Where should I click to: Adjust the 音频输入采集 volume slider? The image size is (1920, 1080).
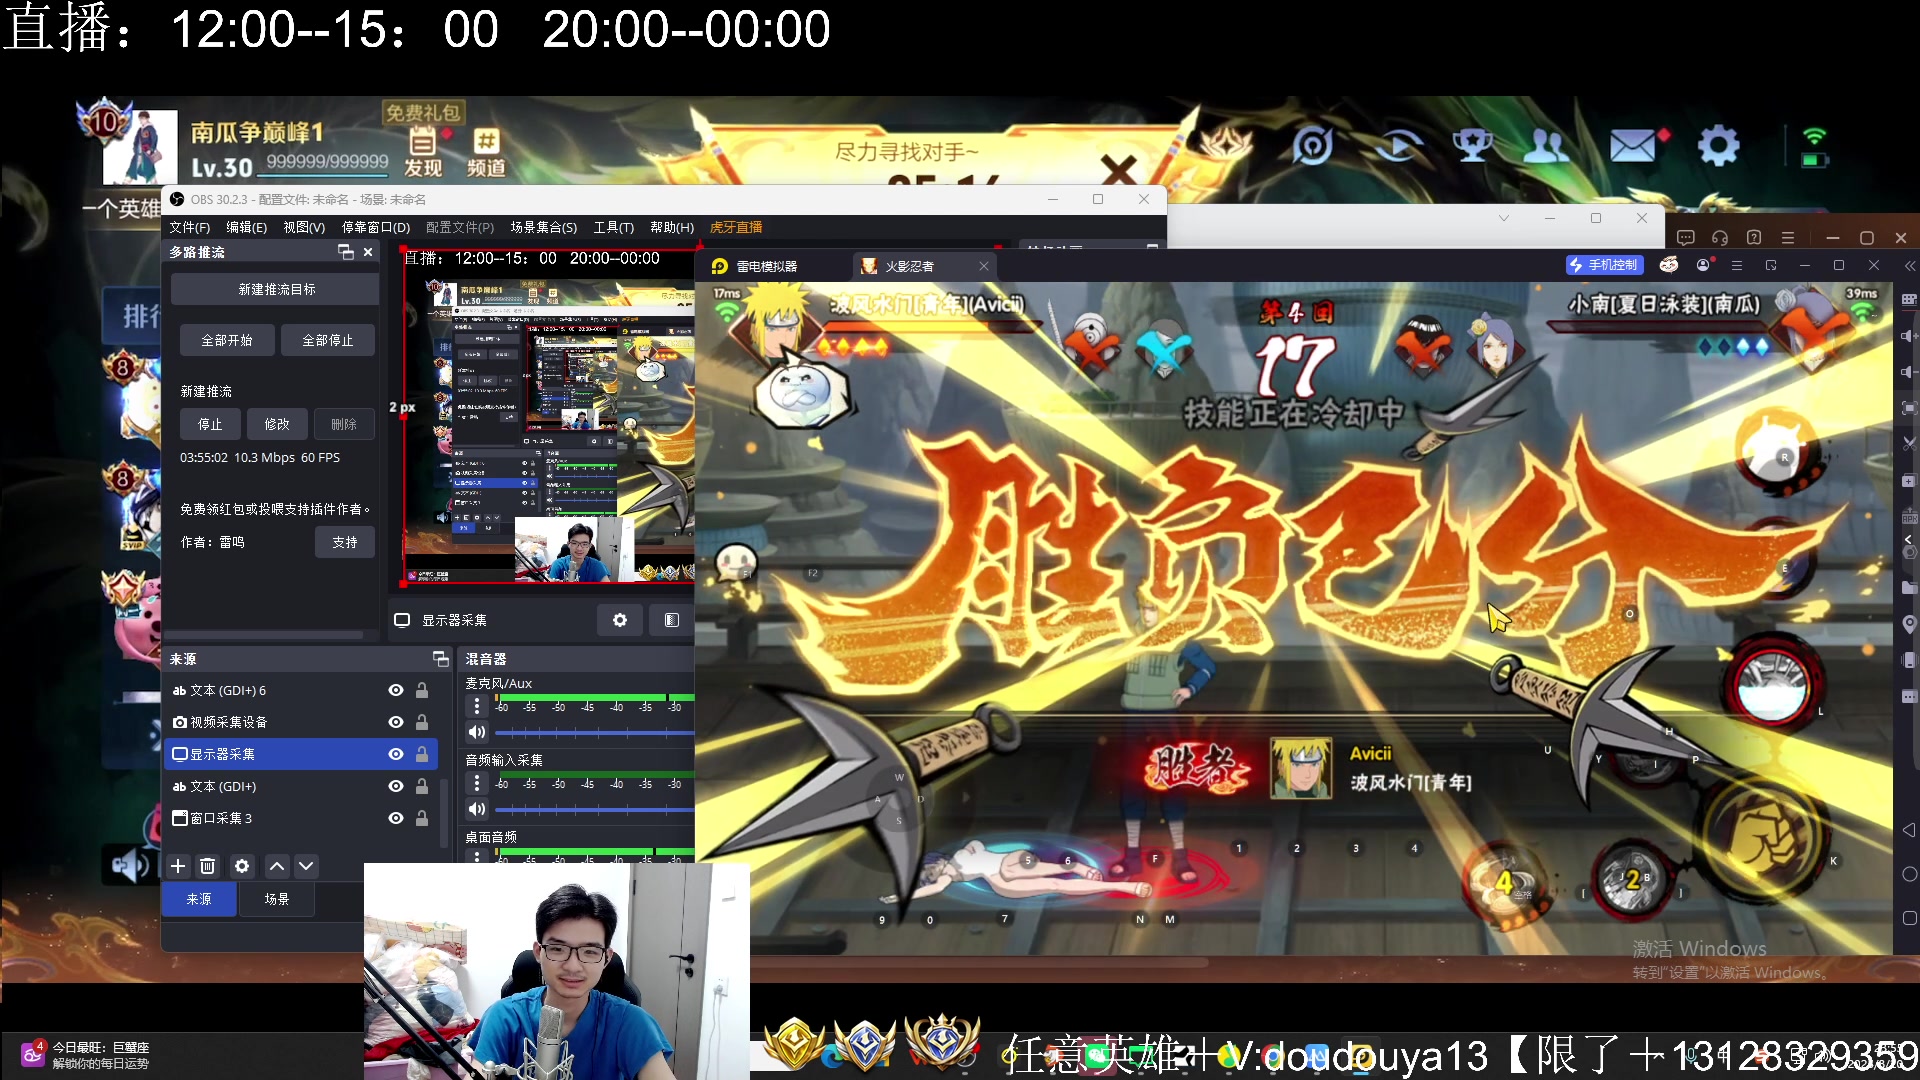[x=595, y=809]
